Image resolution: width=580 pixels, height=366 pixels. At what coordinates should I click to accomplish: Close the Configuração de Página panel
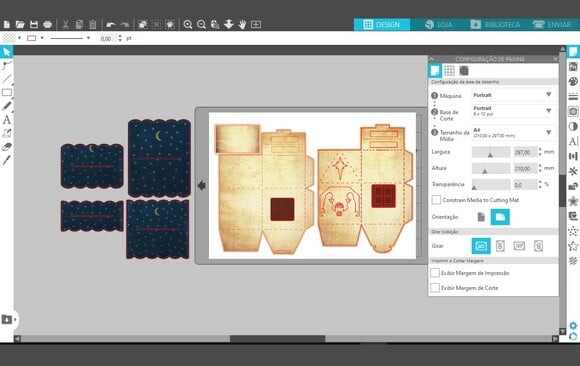[x=555, y=59]
